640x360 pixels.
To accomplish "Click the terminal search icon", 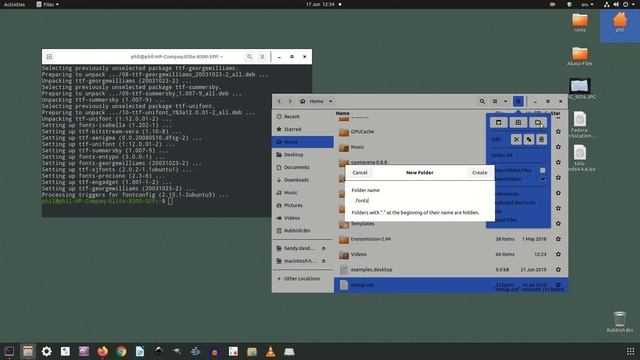I will (x=249, y=57).
